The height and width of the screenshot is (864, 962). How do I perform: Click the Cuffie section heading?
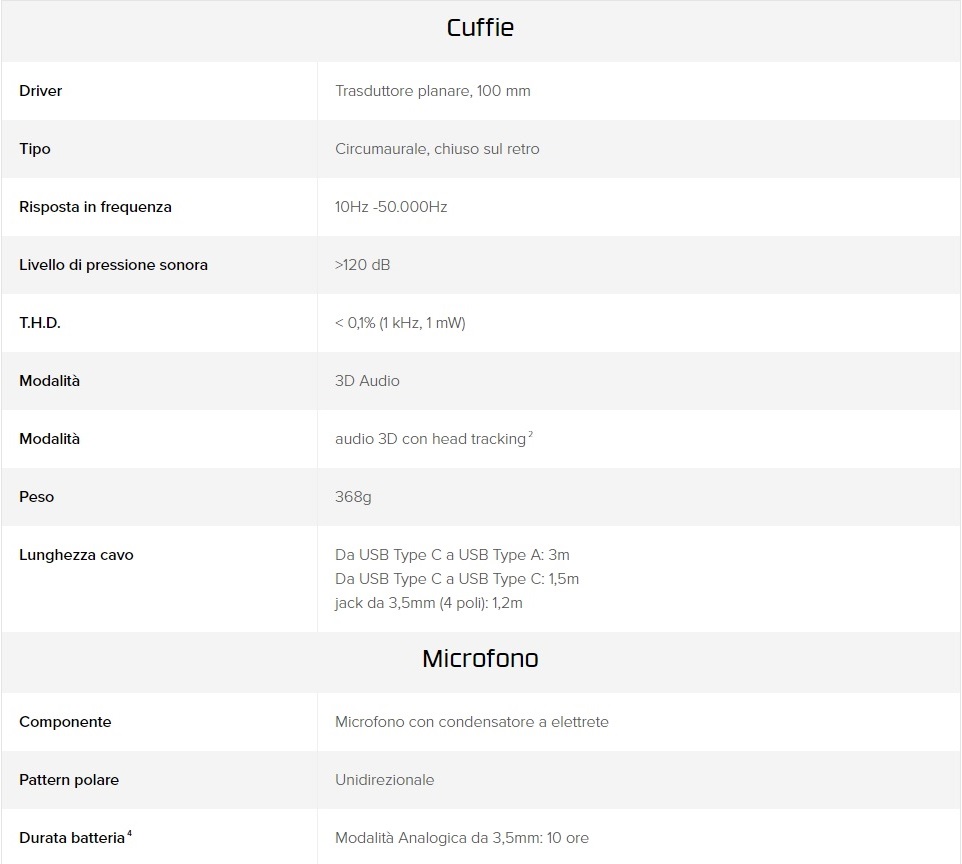(480, 28)
